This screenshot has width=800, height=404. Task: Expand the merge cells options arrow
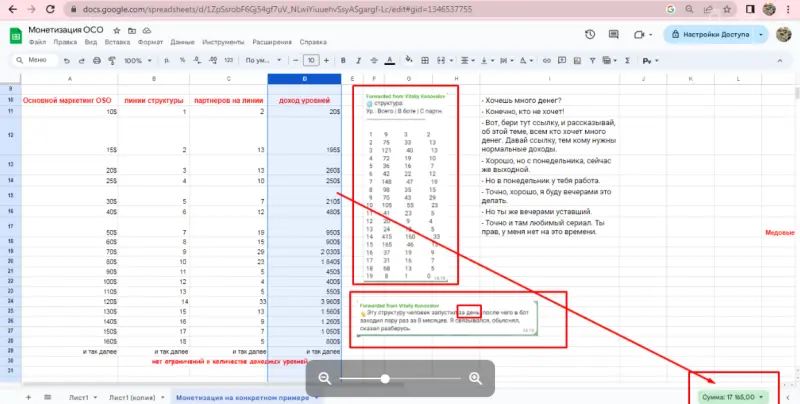pyautogui.click(x=452, y=61)
